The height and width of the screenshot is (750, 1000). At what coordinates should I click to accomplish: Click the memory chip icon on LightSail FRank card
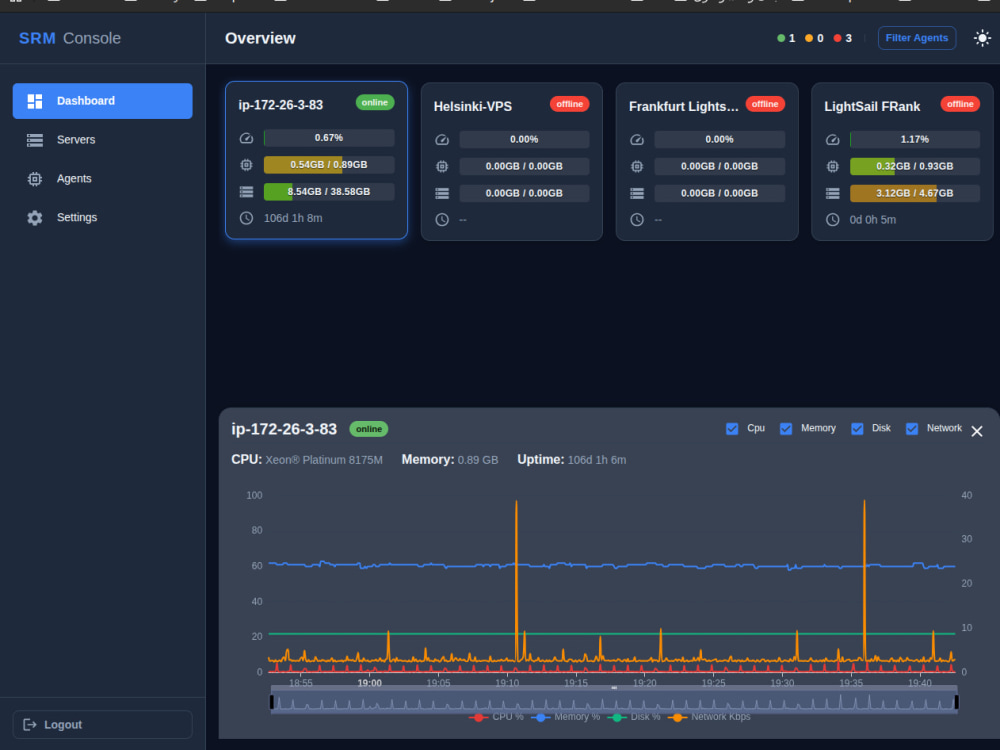pyautogui.click(x=832, y=166)
